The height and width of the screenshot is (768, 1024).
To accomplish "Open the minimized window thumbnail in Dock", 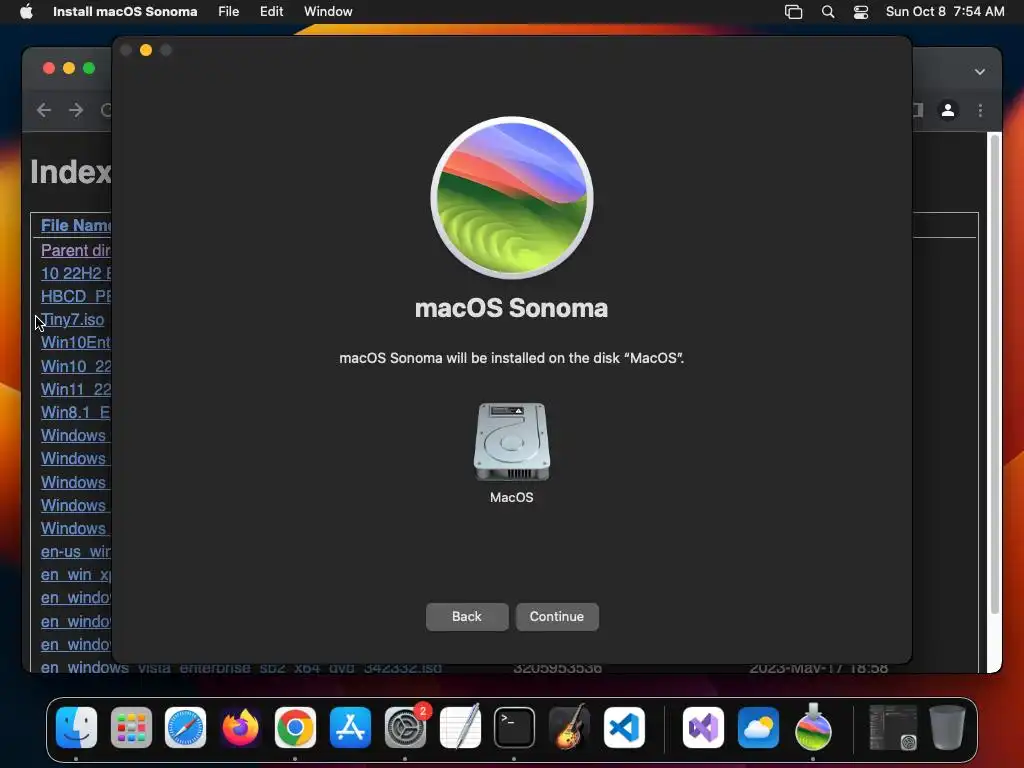I will point(892,728).
